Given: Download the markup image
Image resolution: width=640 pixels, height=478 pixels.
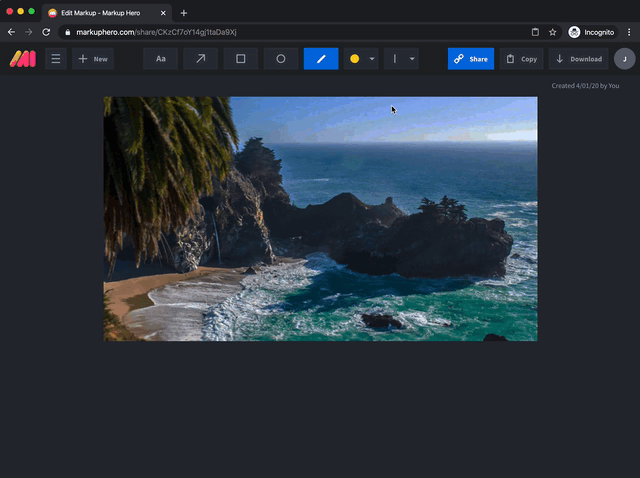Looking at the screenshot, I should 578,59.
